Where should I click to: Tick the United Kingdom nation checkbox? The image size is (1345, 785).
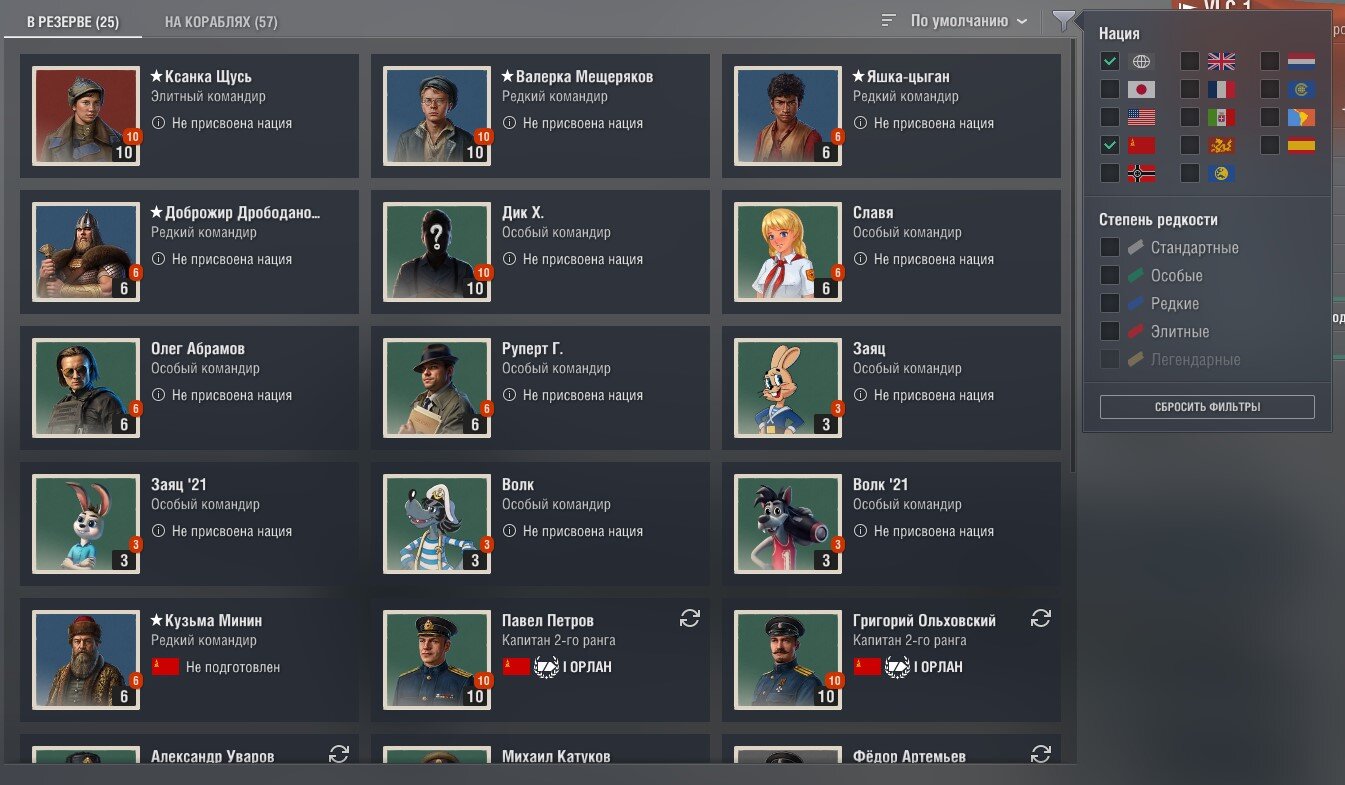(1189, 61)
